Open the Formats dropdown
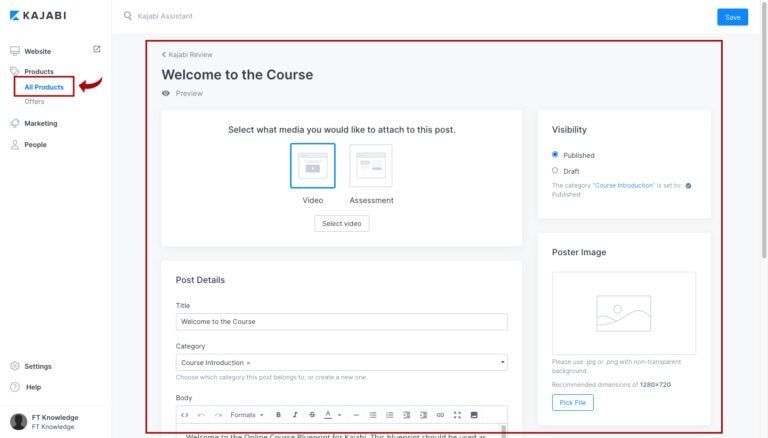The width and height of the screenshot is (768, 438). [247, 415]
